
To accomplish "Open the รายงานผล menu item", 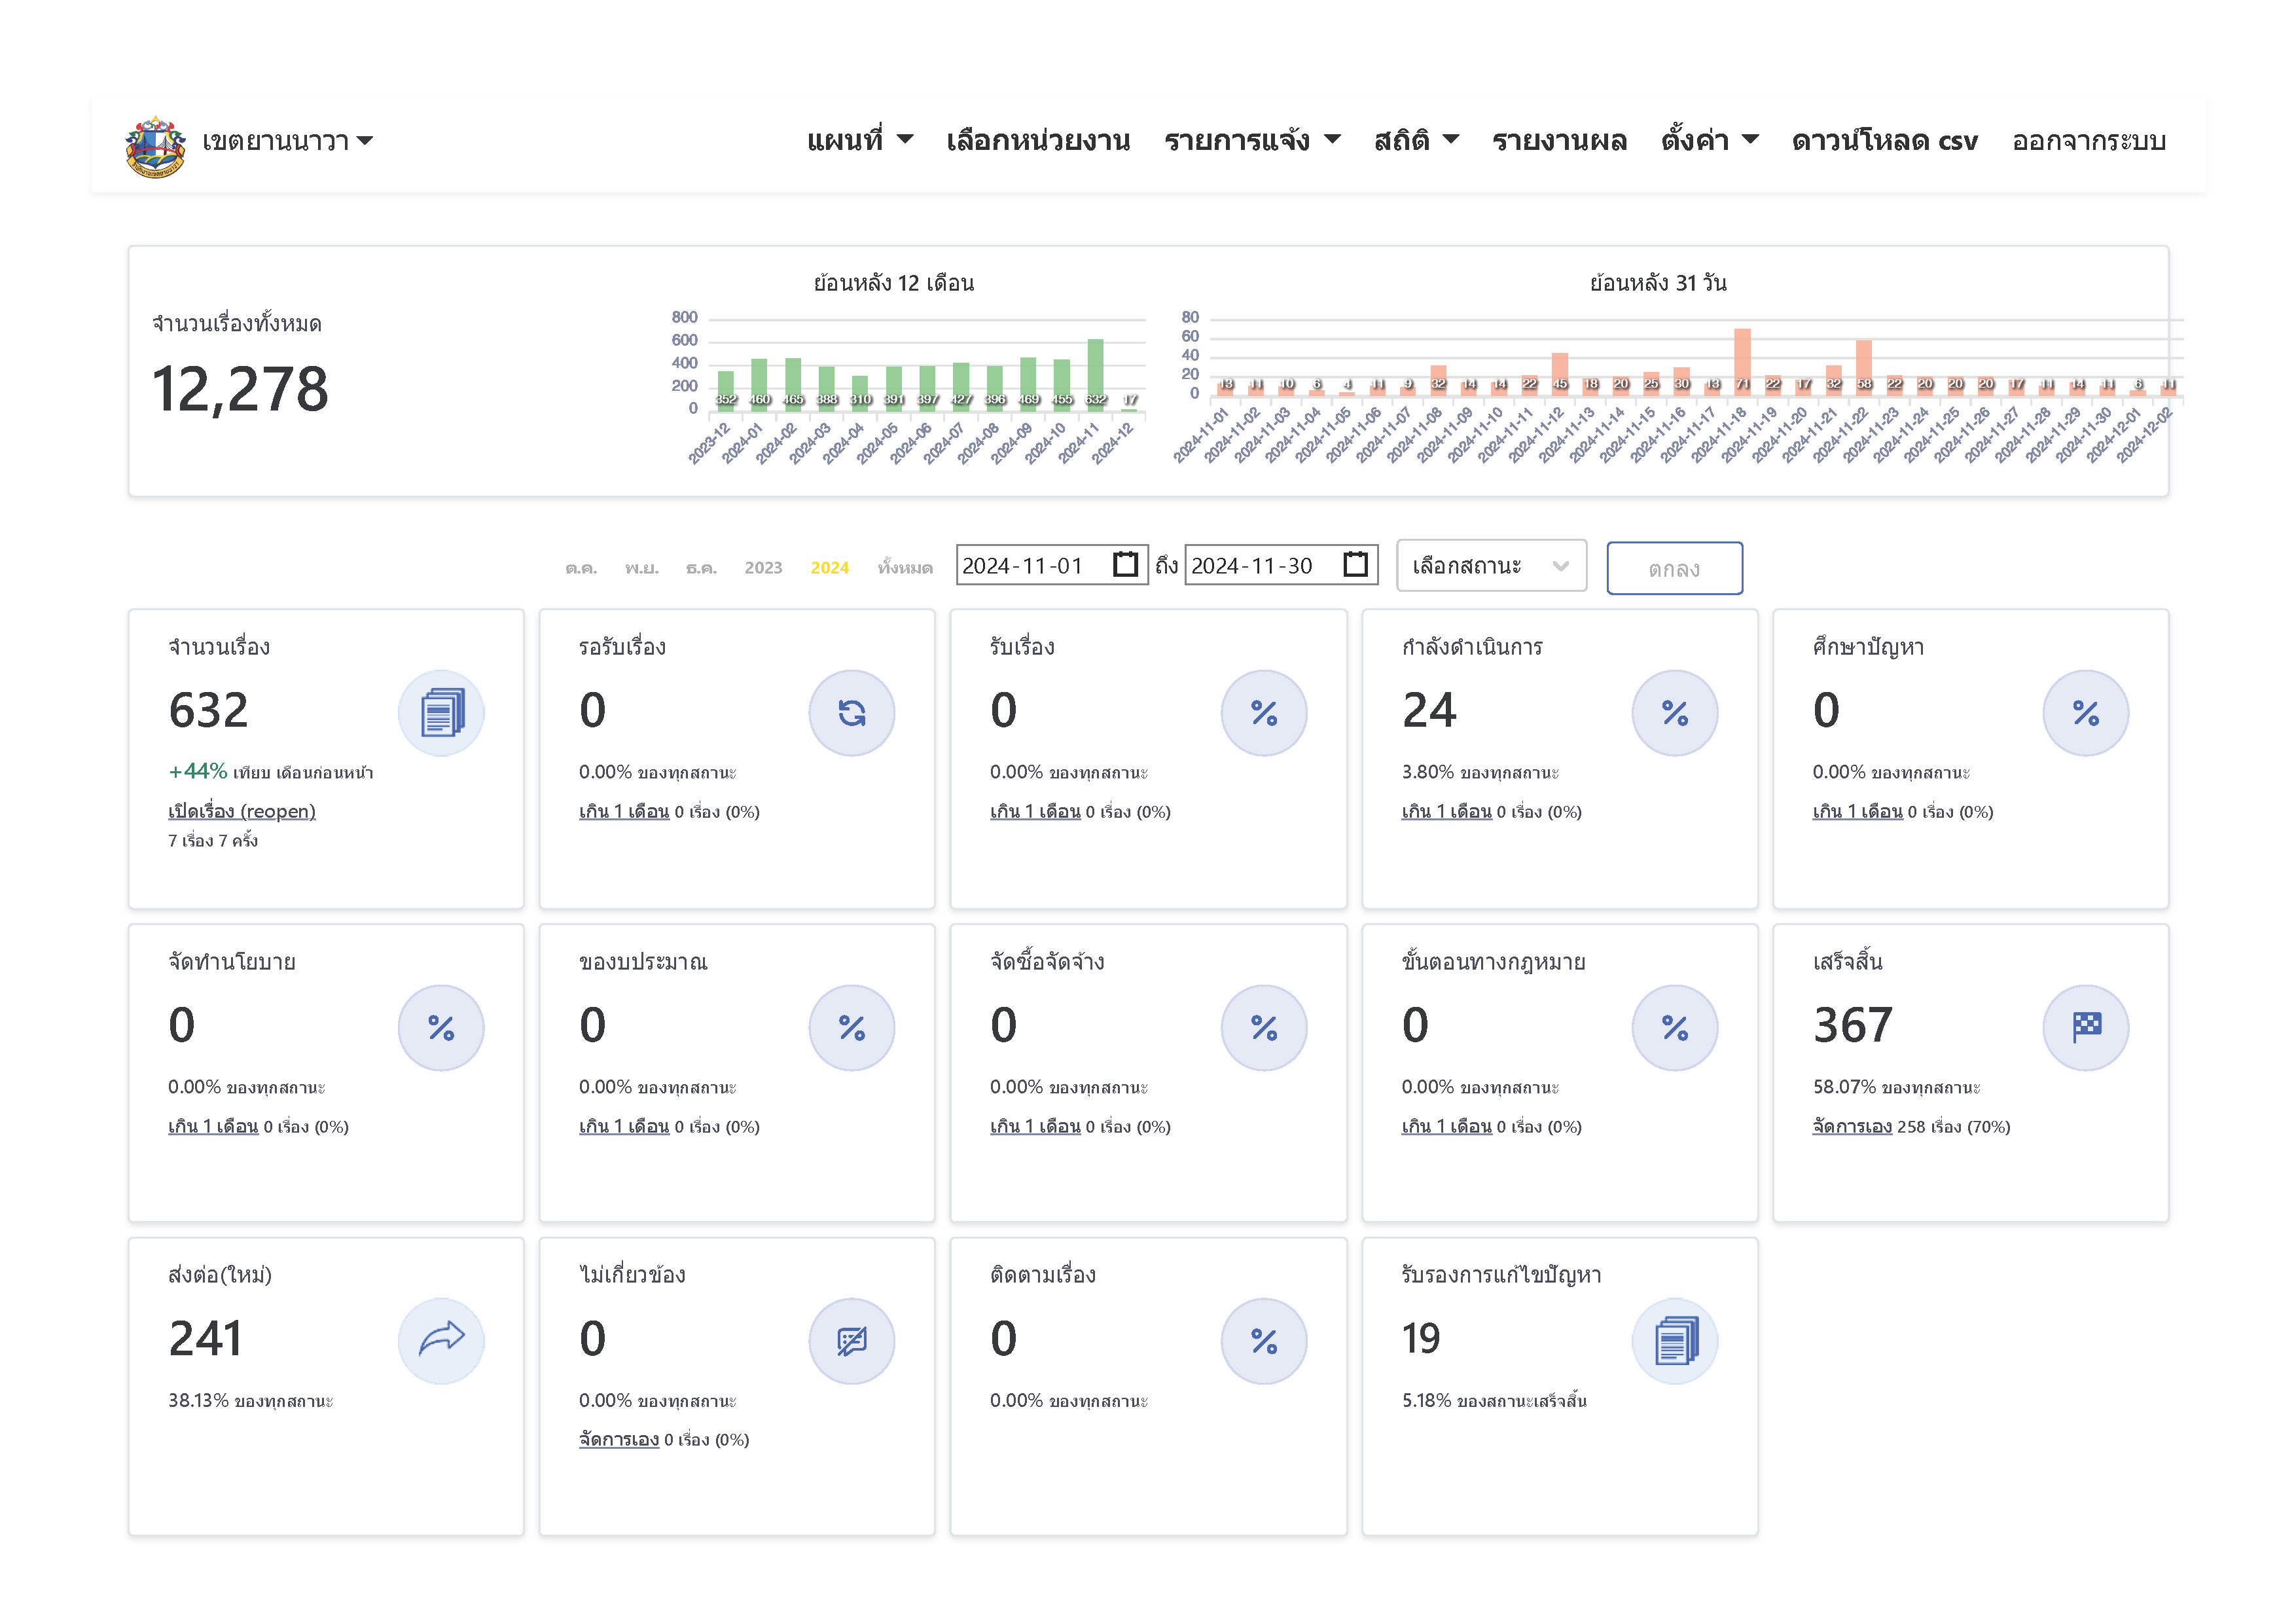I will coord(1559,141).
